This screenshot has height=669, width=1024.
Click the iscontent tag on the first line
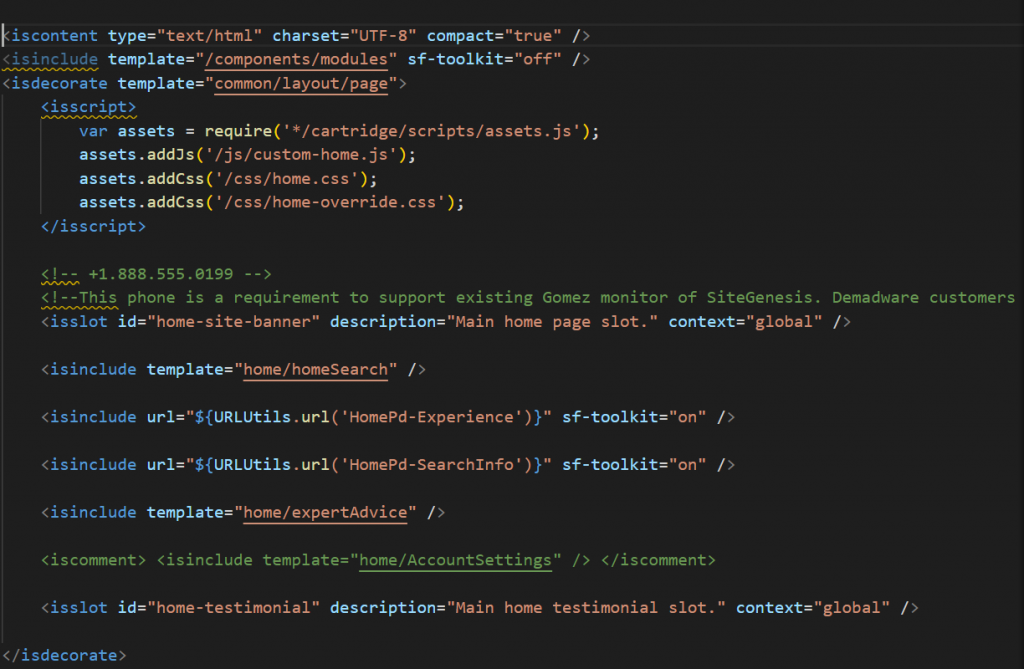point(55,35)
